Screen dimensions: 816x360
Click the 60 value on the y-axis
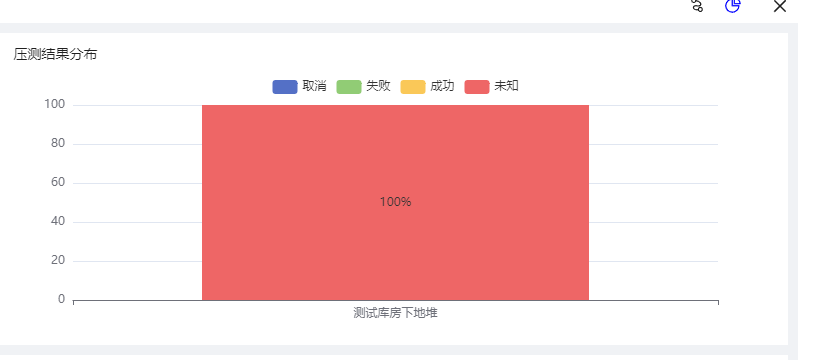click(58, 183)
